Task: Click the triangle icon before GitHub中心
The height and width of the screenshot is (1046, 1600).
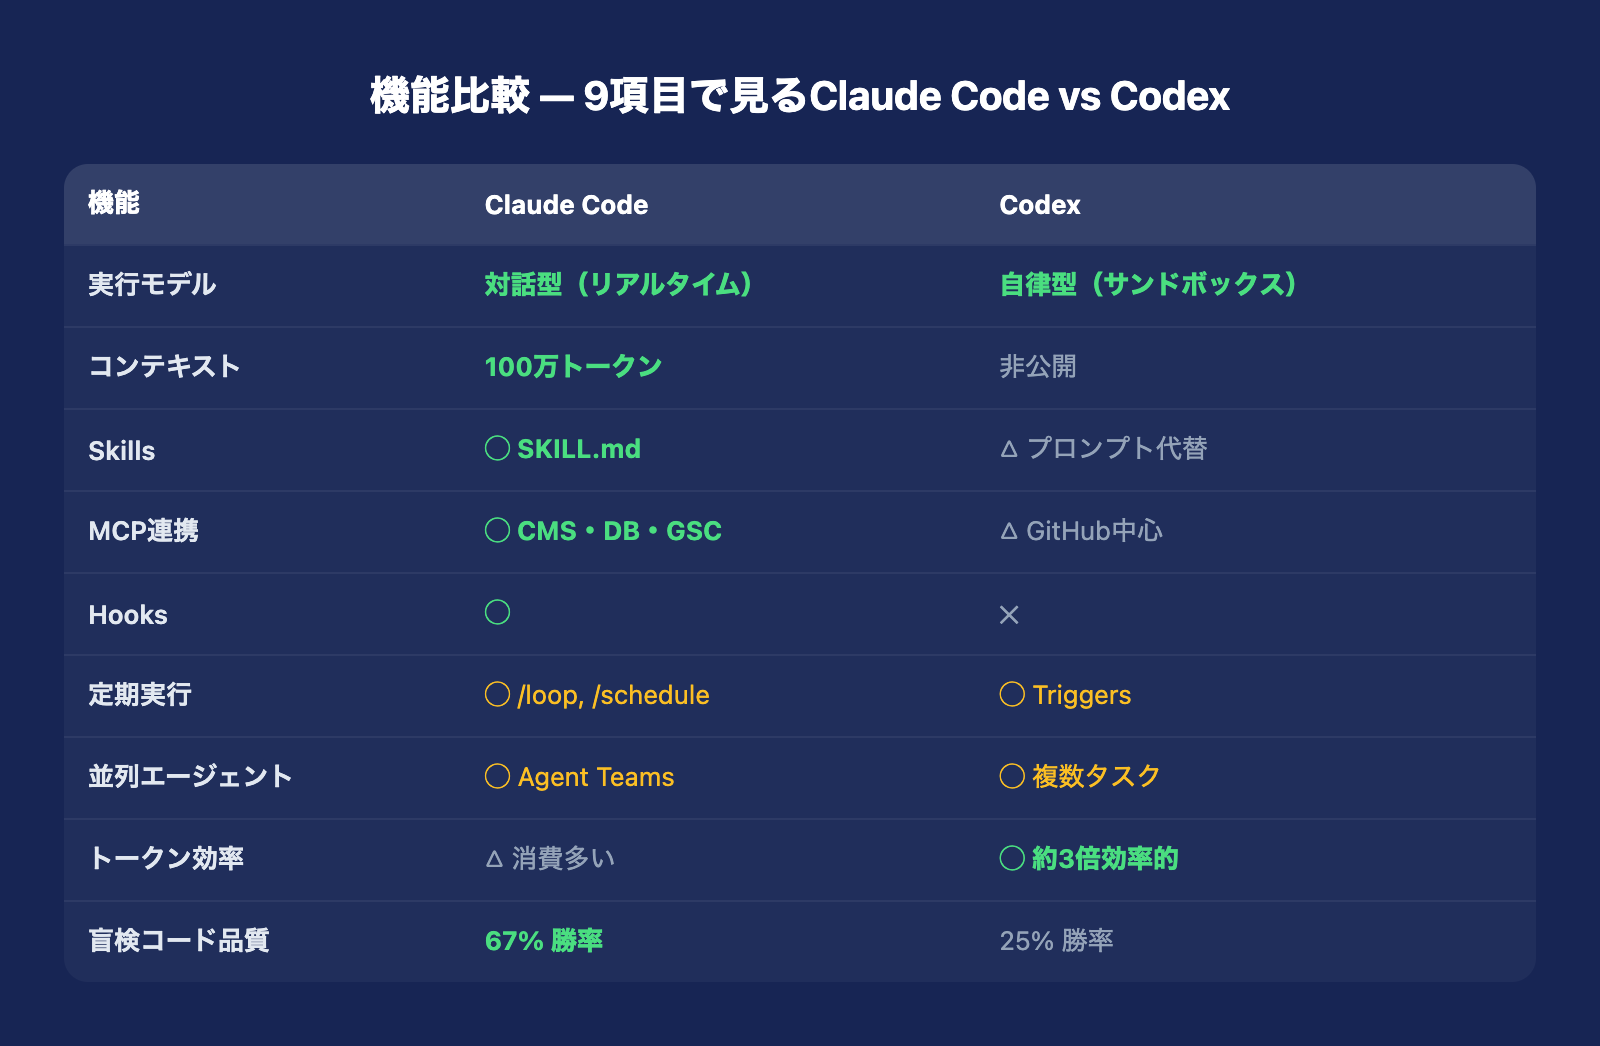Action: pos(1009,532)
